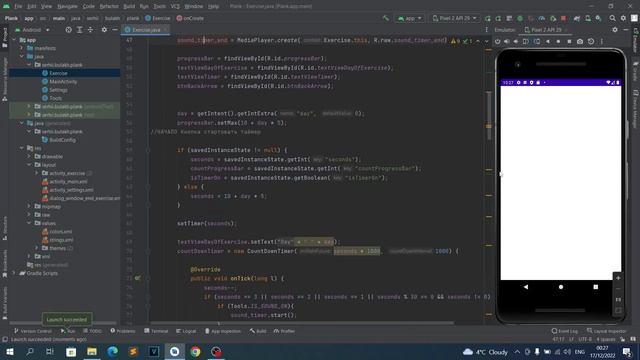The height and width of the screenshot is (360, 640).
Task: Open the app run configuration dropdown
Action: tap(409, 18)
